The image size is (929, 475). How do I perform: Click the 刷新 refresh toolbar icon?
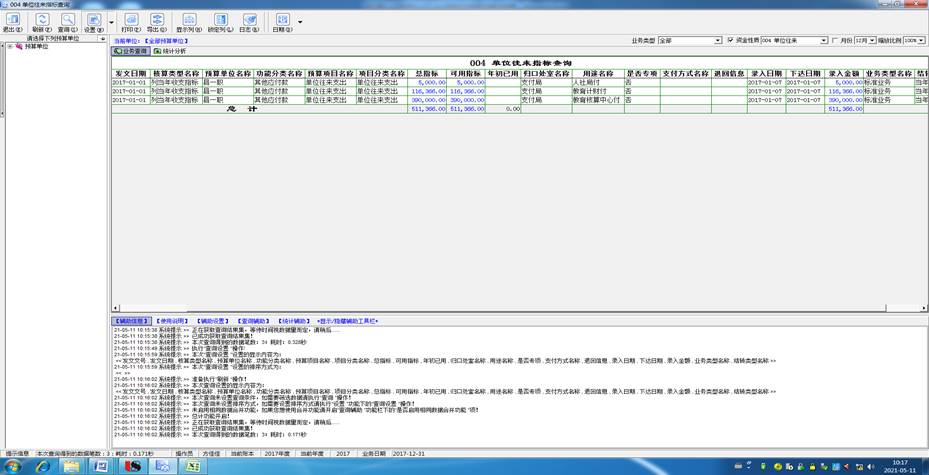42,23
